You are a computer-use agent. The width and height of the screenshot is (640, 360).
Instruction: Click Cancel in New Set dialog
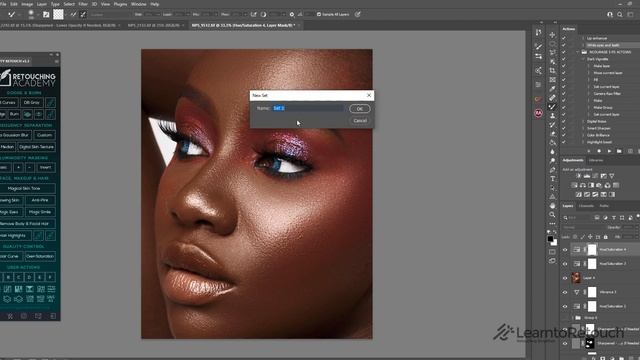[360, 120]
